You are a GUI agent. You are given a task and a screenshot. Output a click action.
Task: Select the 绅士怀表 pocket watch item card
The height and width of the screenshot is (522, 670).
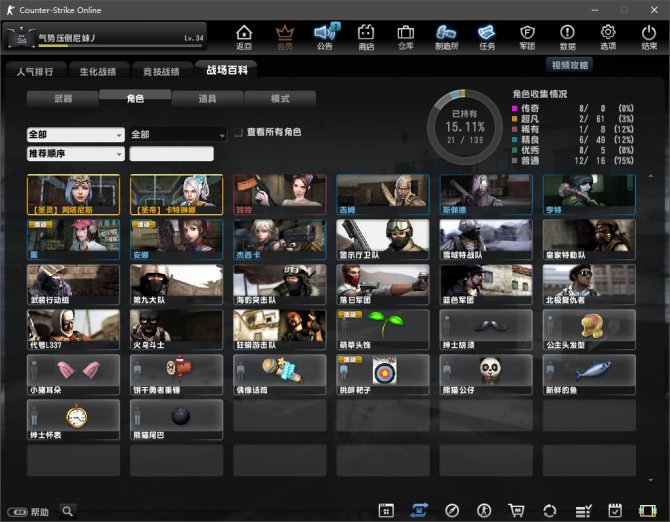73,420
